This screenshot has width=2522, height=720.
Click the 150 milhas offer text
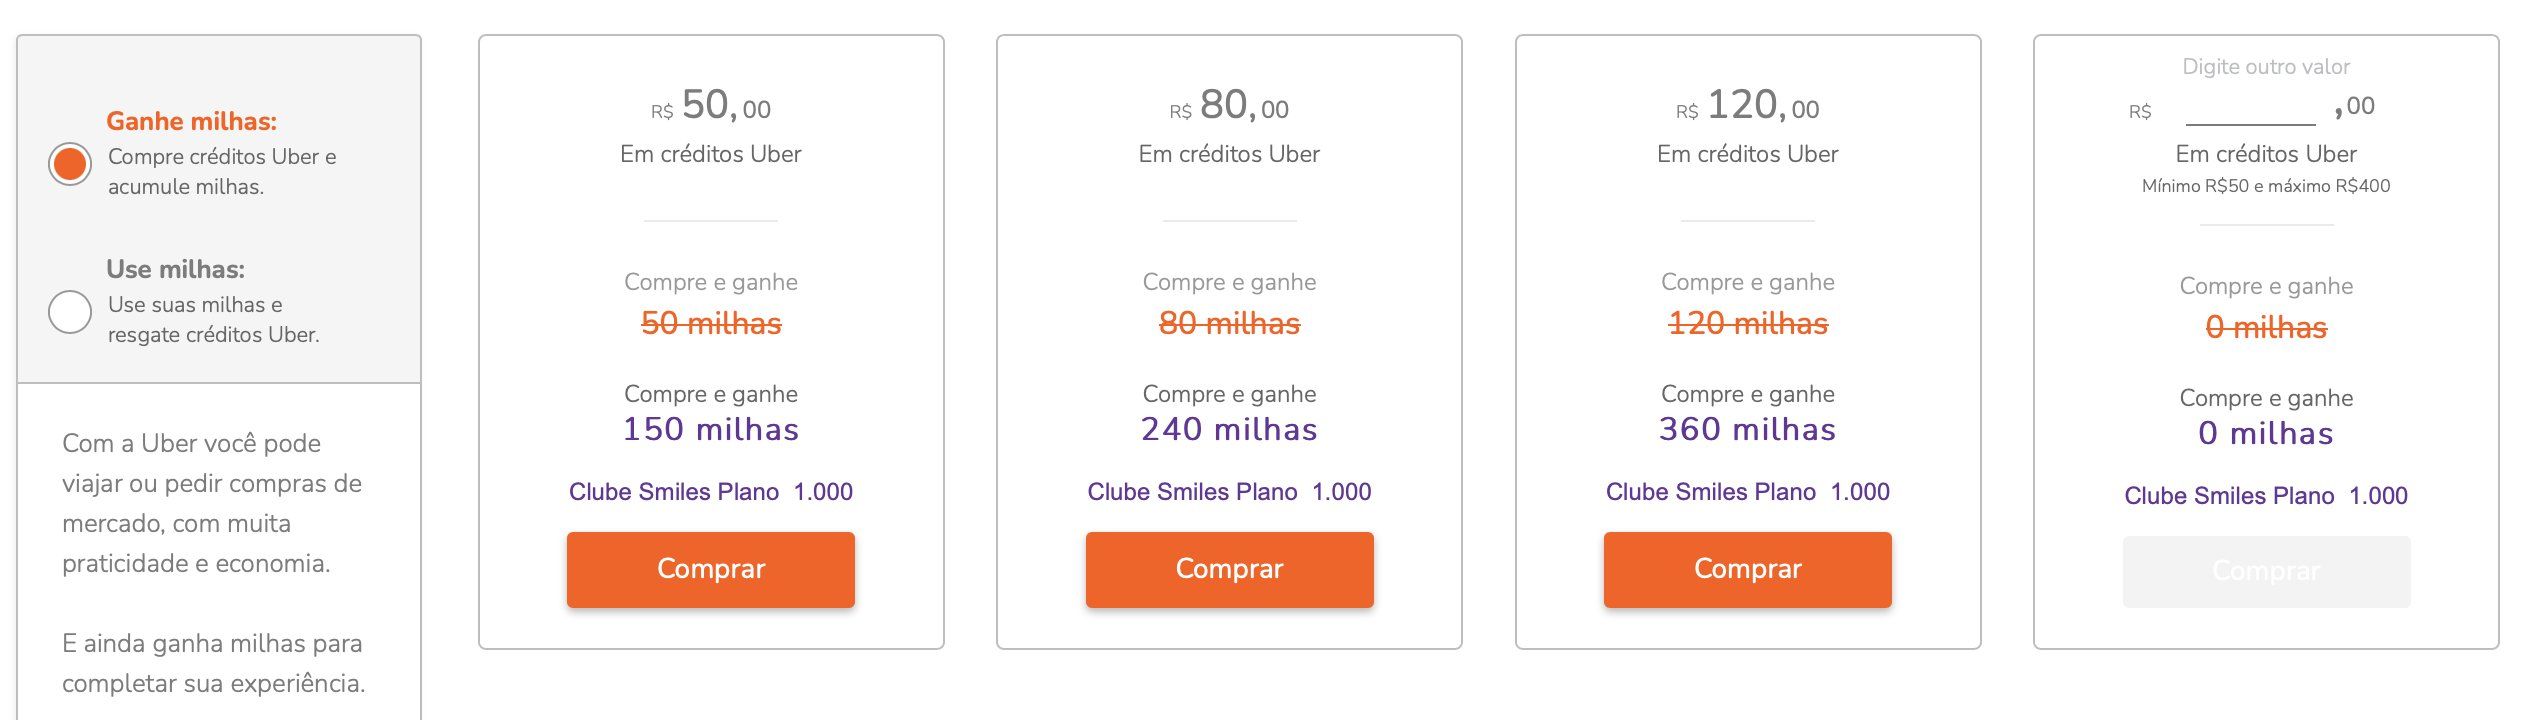coord(710,429)
